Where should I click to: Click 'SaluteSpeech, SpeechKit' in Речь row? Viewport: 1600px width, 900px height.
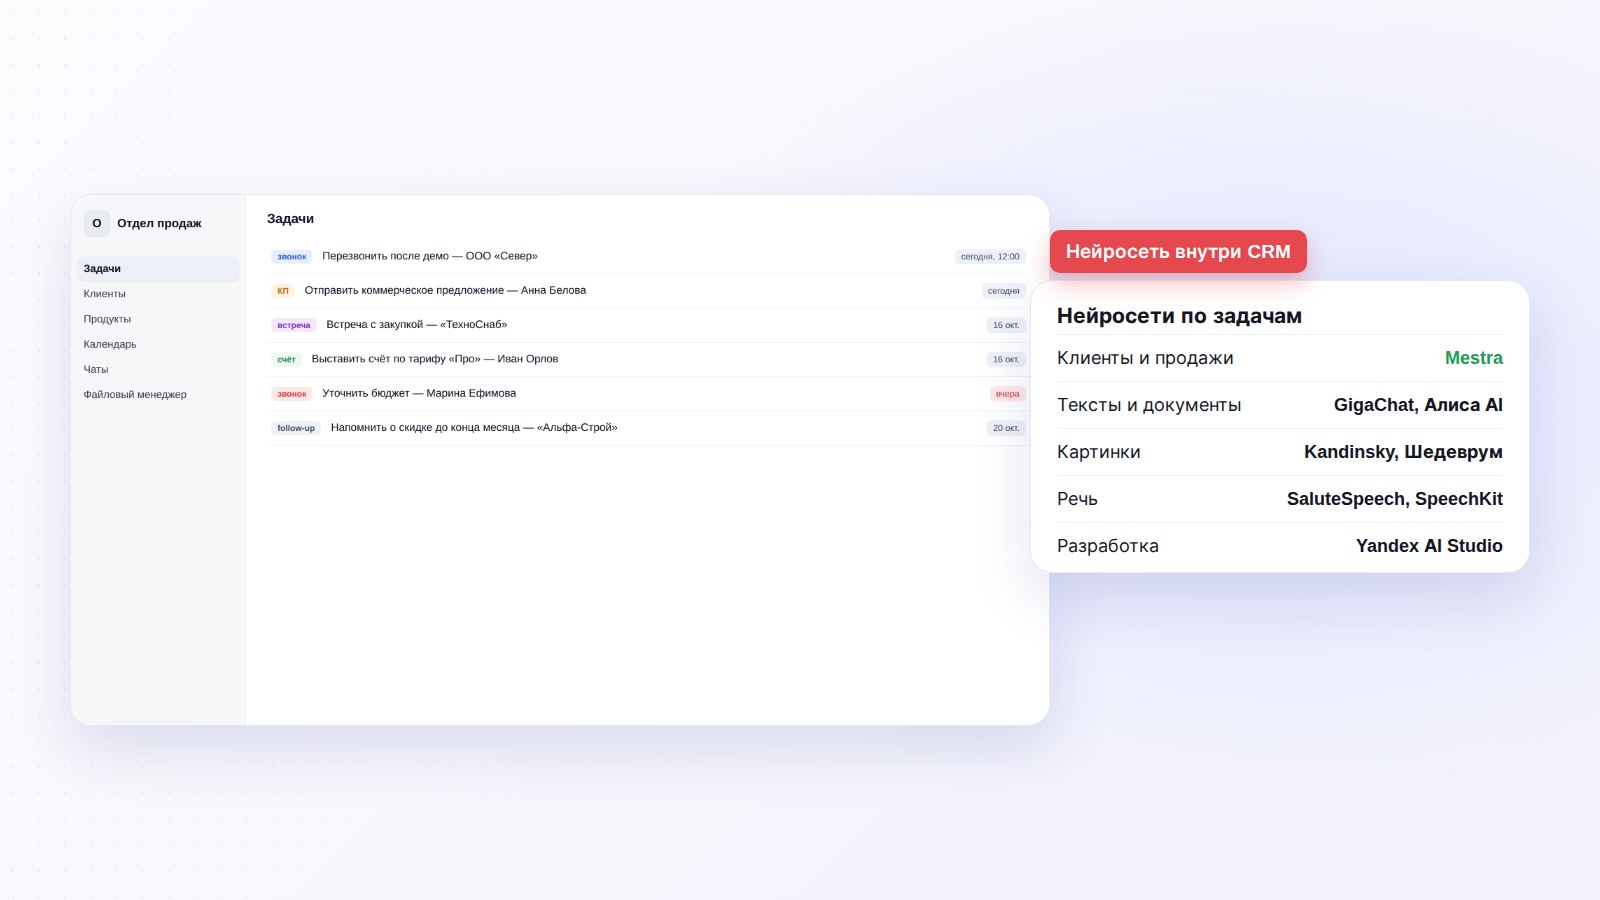click(x=1394, y=499)
